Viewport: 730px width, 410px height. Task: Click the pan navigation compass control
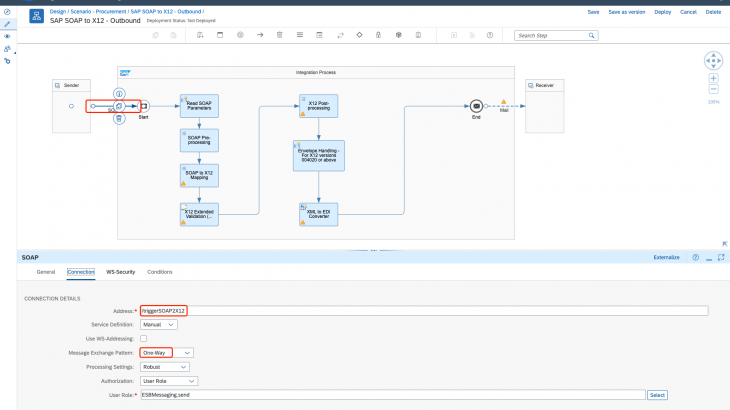713,60
